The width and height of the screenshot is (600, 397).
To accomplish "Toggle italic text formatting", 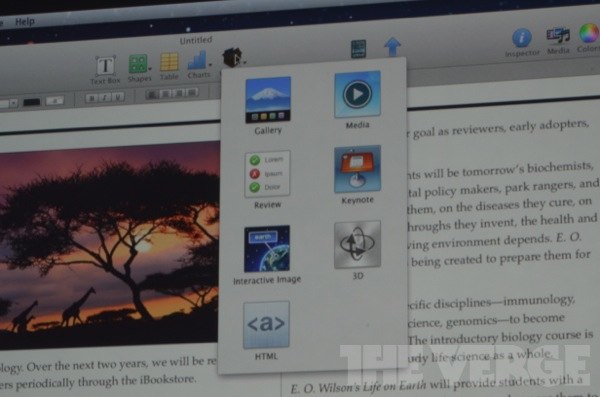I will tap(104, 97).
